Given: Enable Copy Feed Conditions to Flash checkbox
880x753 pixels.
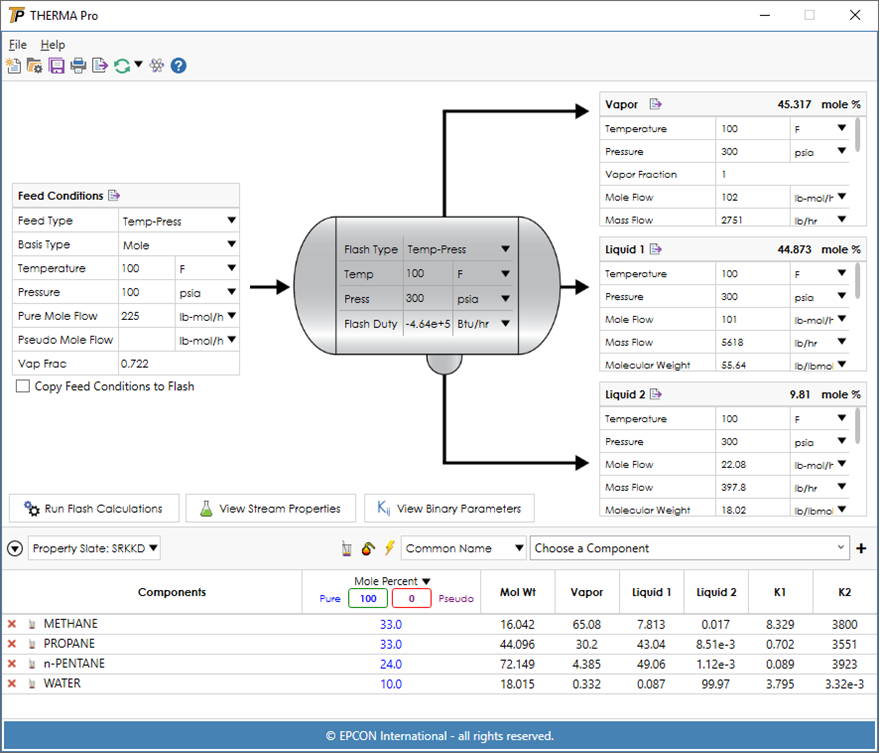Looking at the screenshot, I should (23, 386).
